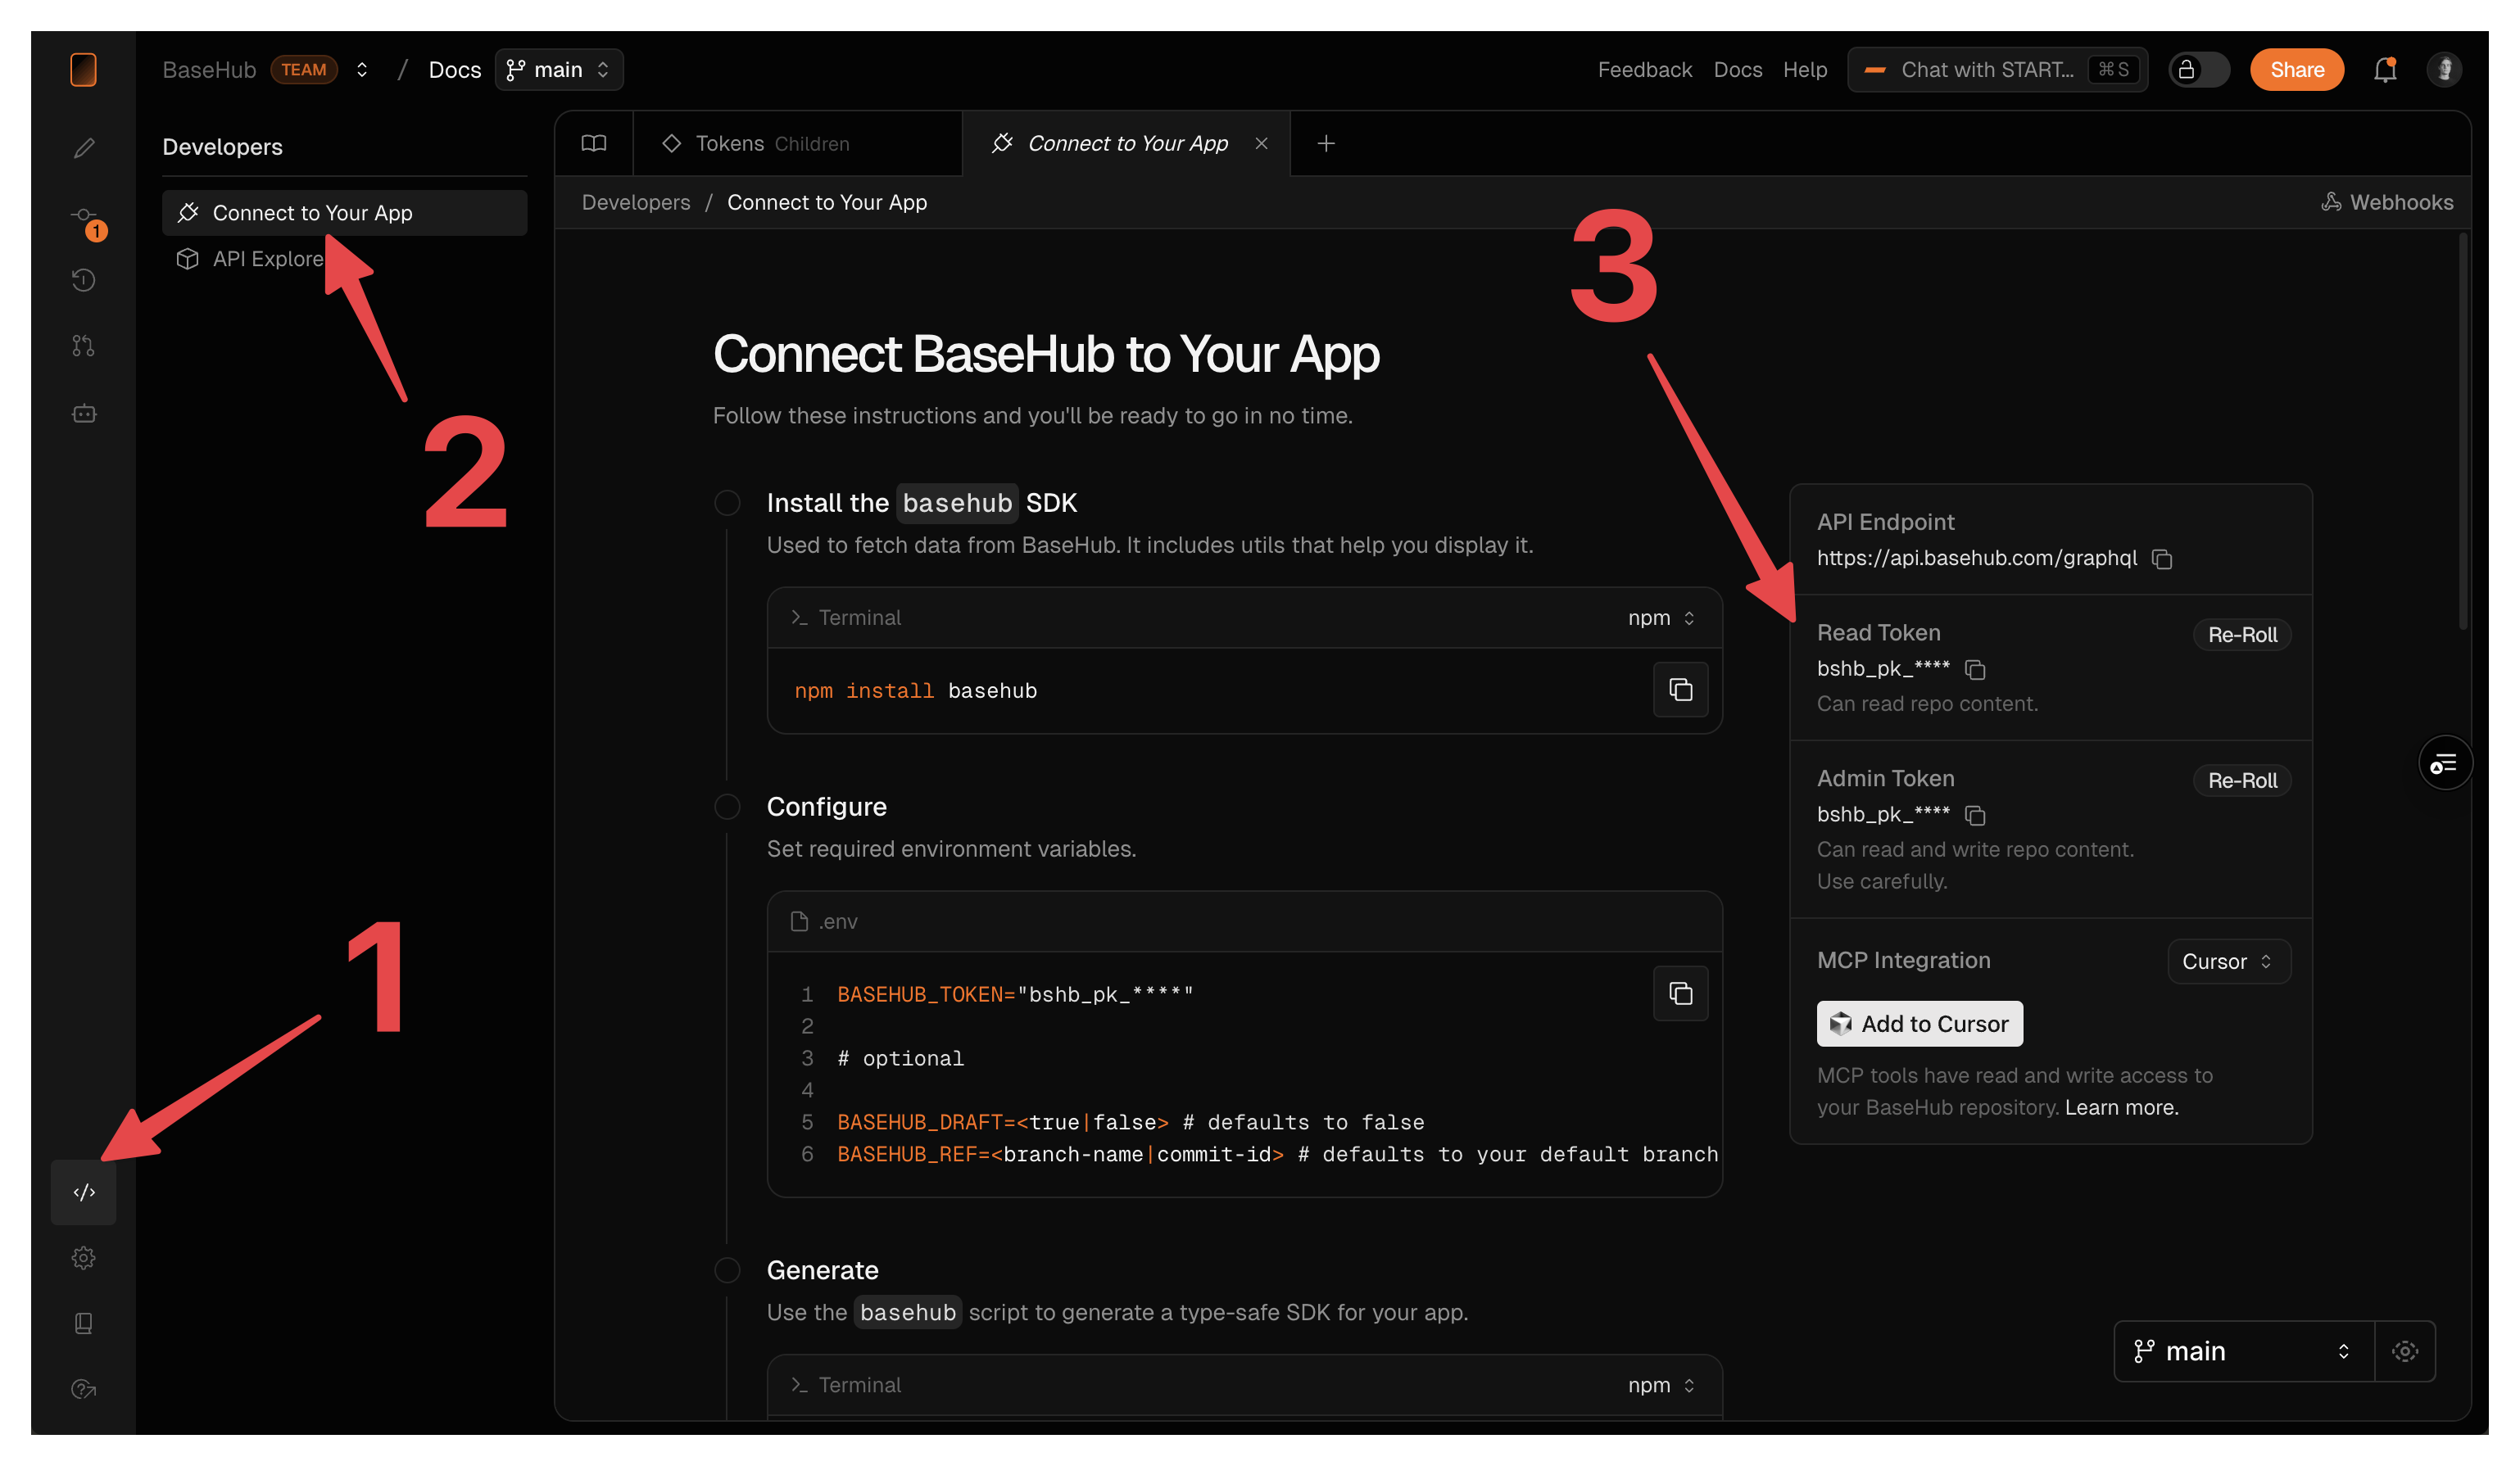Click the API endpoint URL text

[x=1977, y=559]
